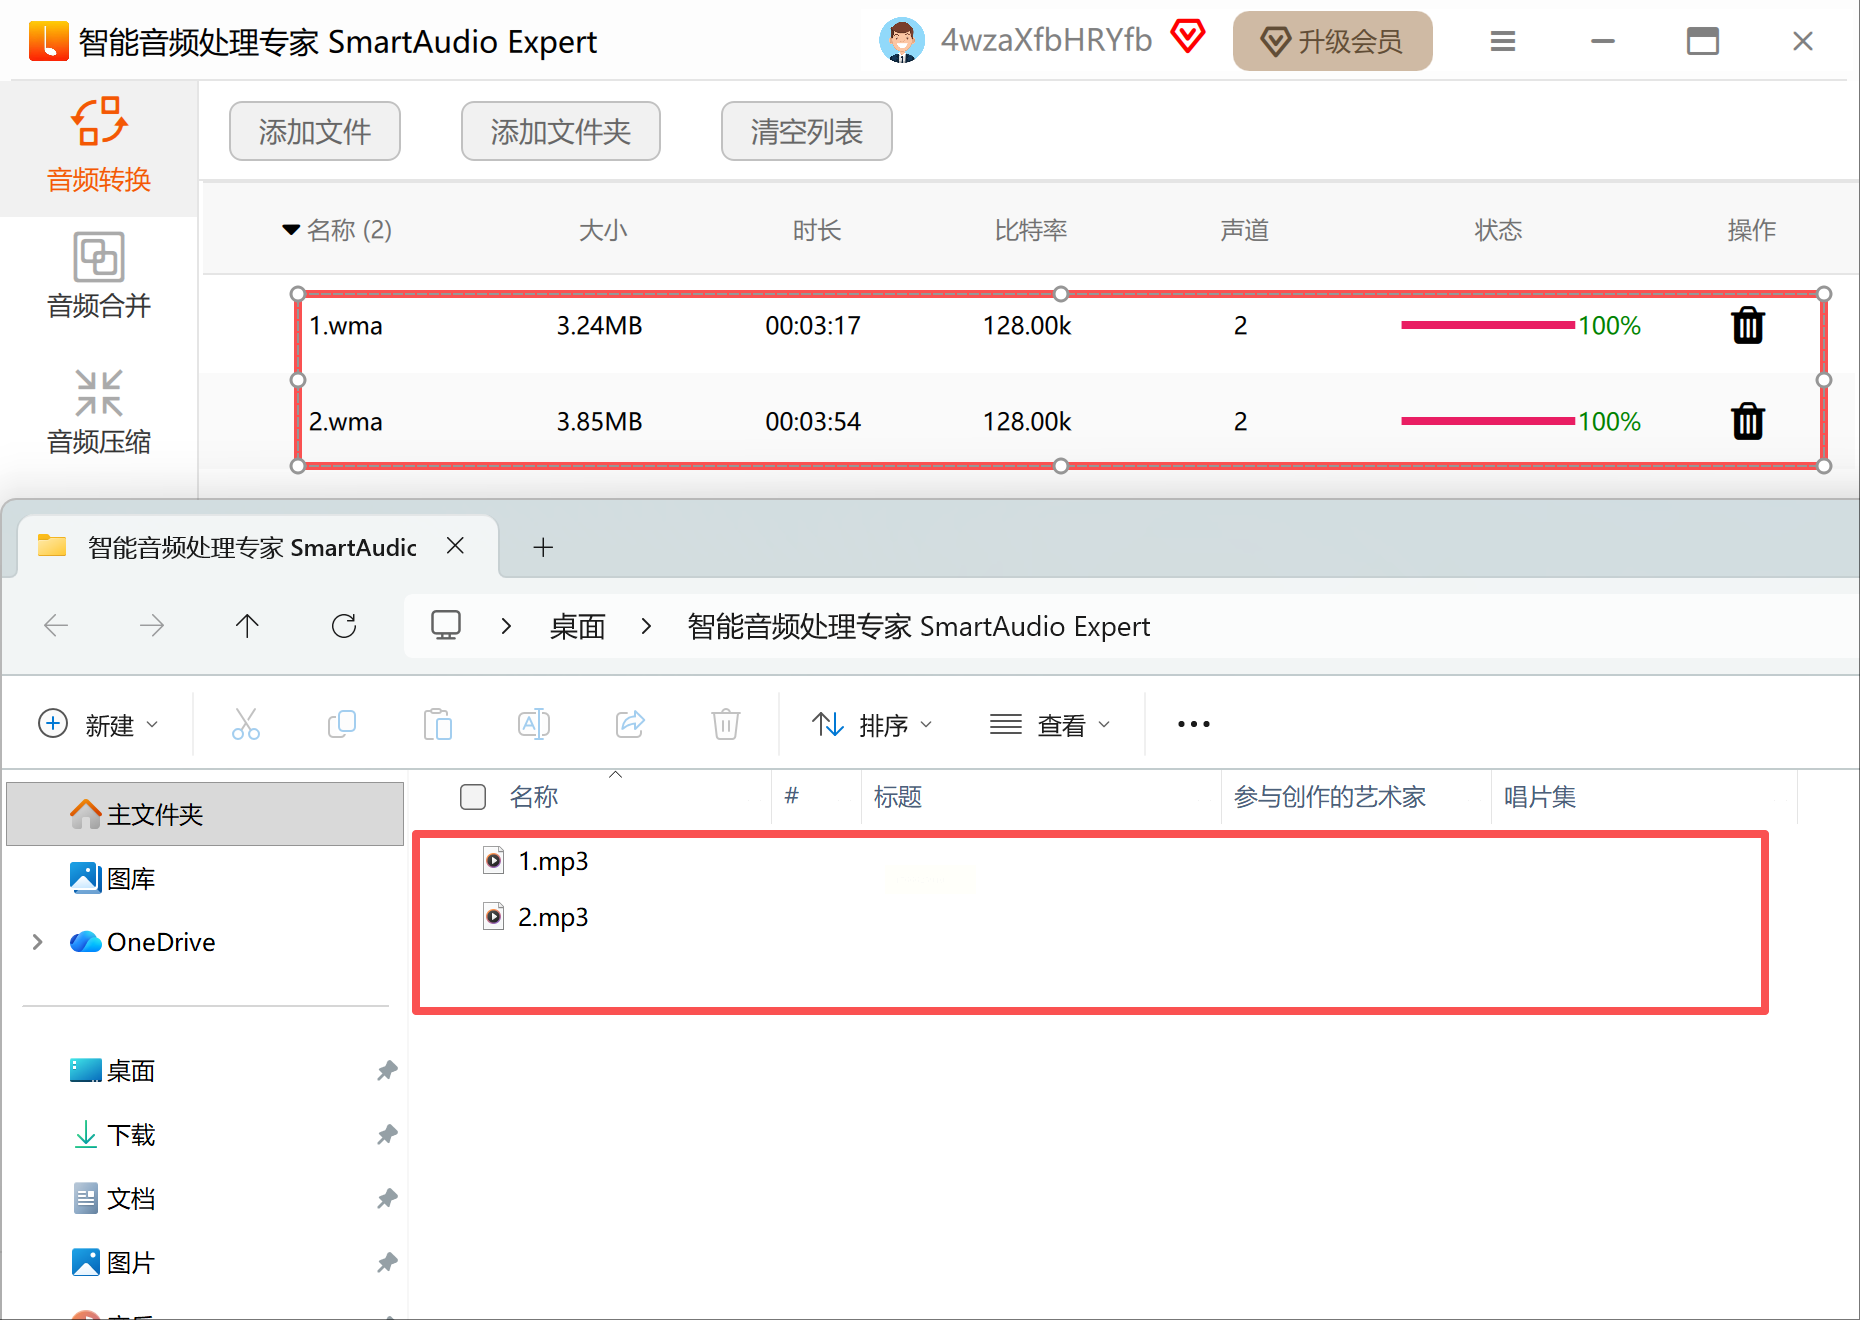Screen dimensions: 1860x1320
Task: Unpin 下载 from quick access
Action: [x=387, y=1135]
